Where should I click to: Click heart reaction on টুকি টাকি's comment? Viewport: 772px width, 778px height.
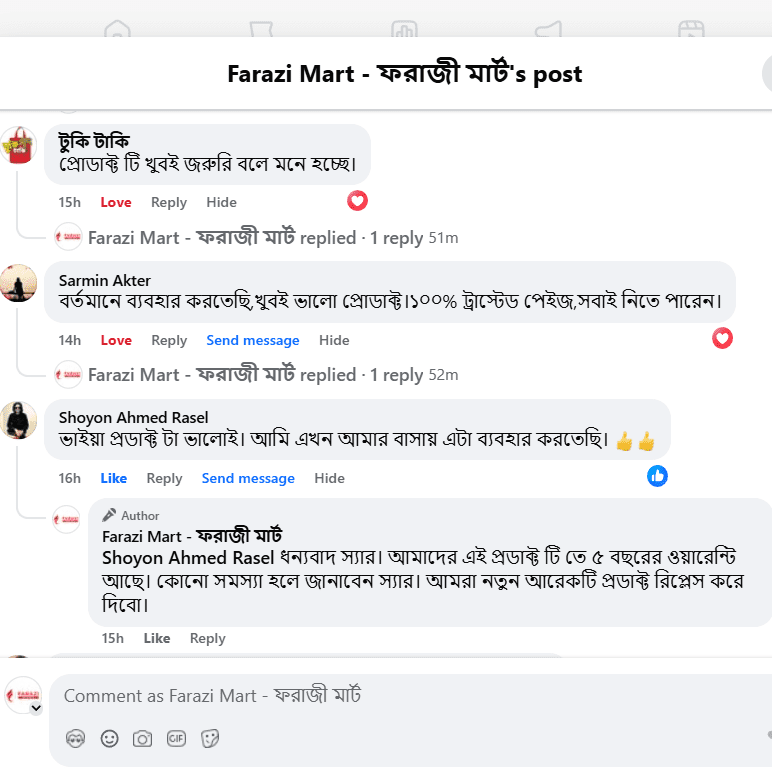(x=357, y=201)
